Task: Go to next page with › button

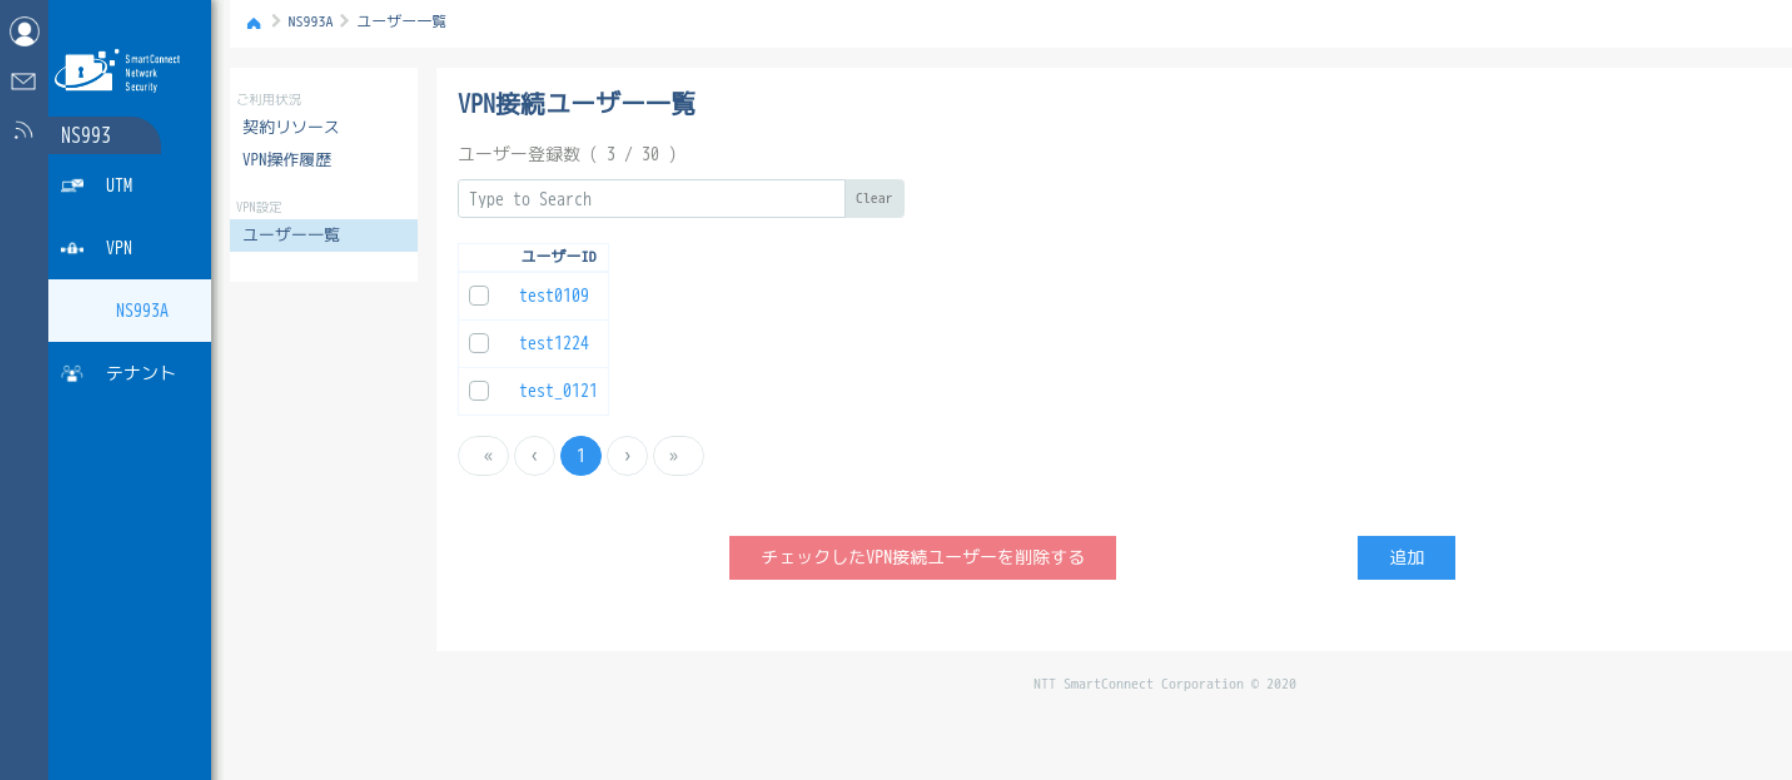Action: click(x=627, y=456)
